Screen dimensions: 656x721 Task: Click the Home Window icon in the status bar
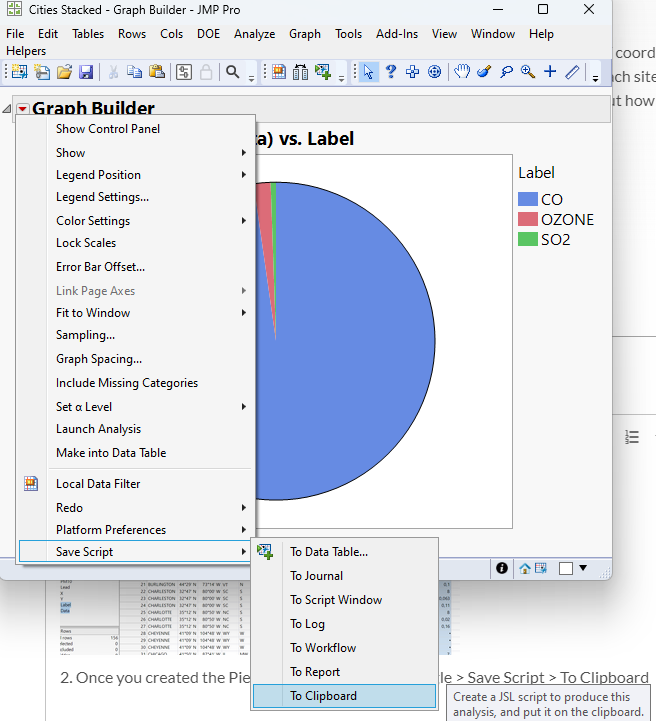coord(525,569)
